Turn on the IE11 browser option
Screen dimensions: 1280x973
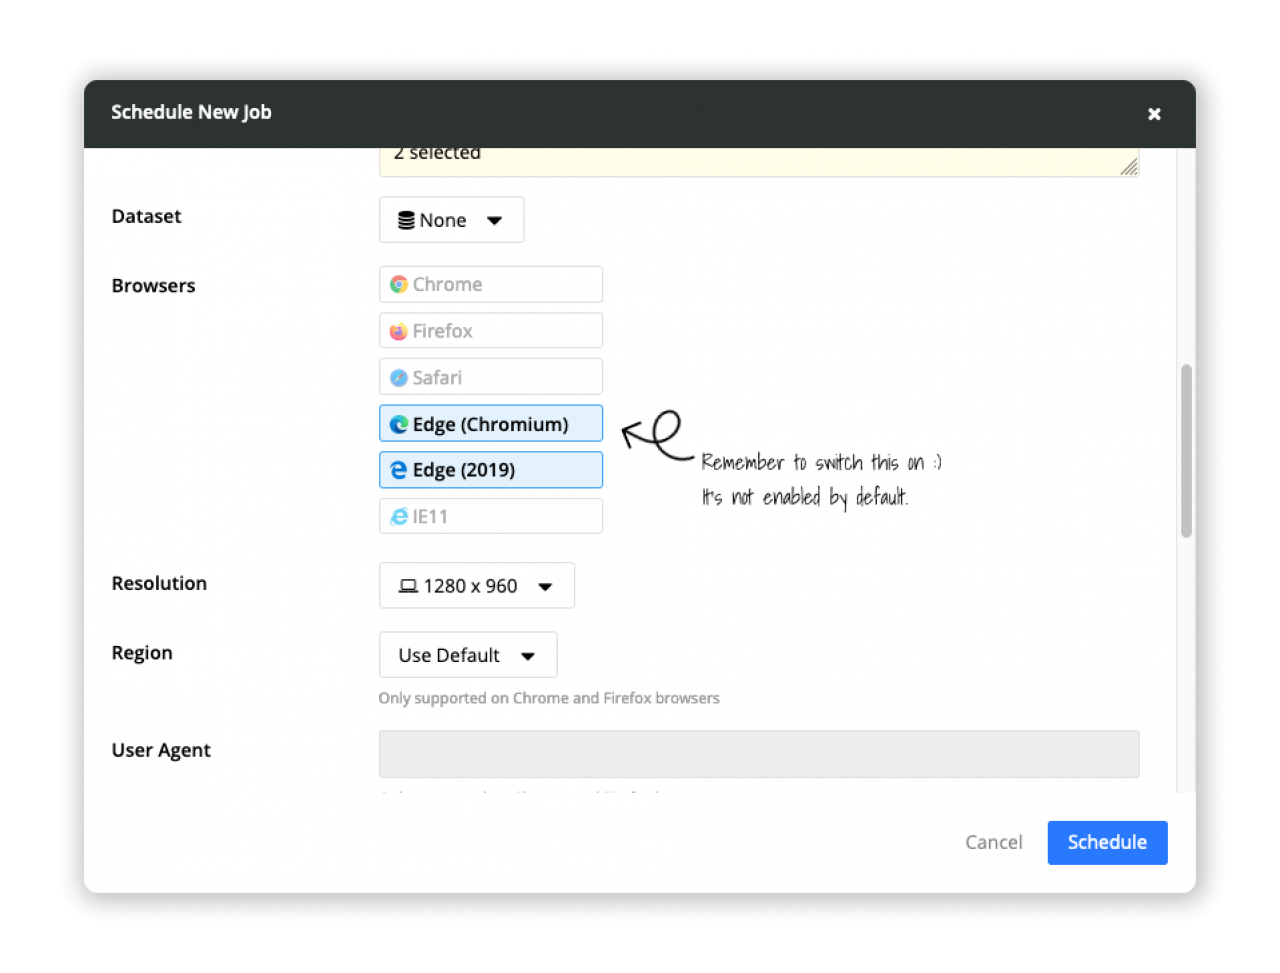tap(490, 517)
